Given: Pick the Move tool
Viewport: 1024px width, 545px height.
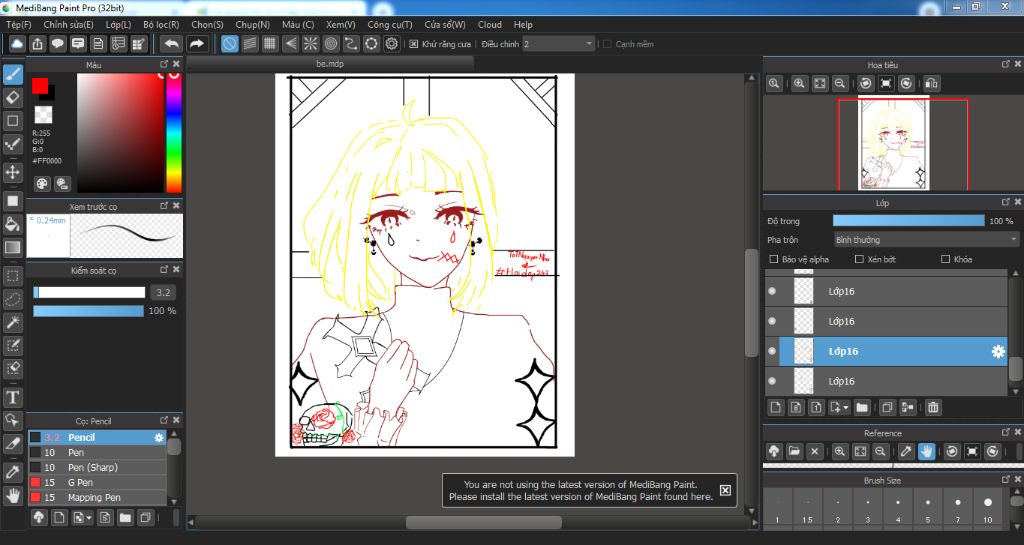Looking at the screenshot, I should [12, 172].
